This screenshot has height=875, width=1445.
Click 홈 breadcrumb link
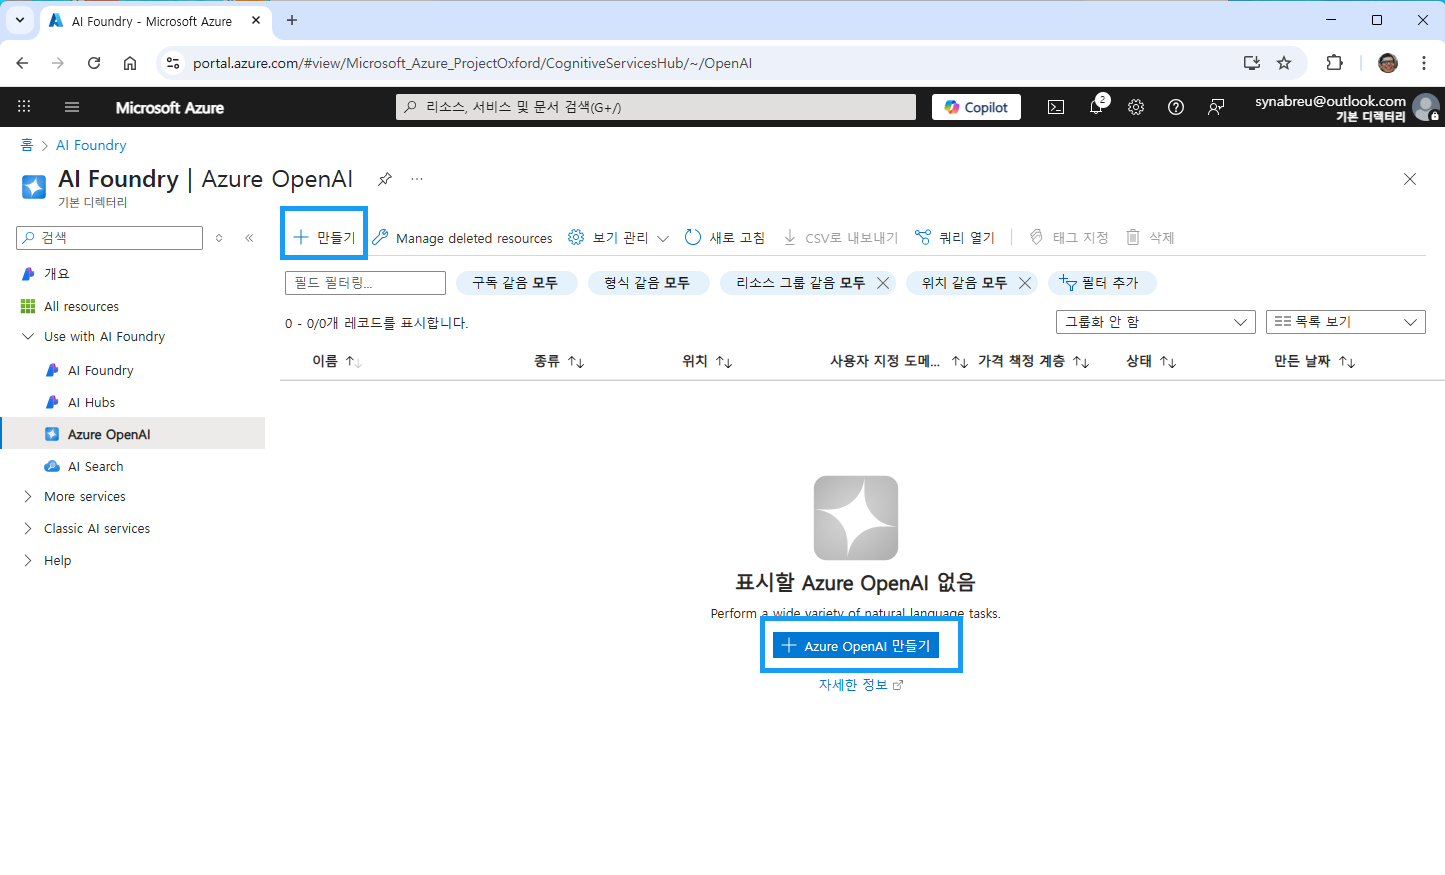pos(26,145)
